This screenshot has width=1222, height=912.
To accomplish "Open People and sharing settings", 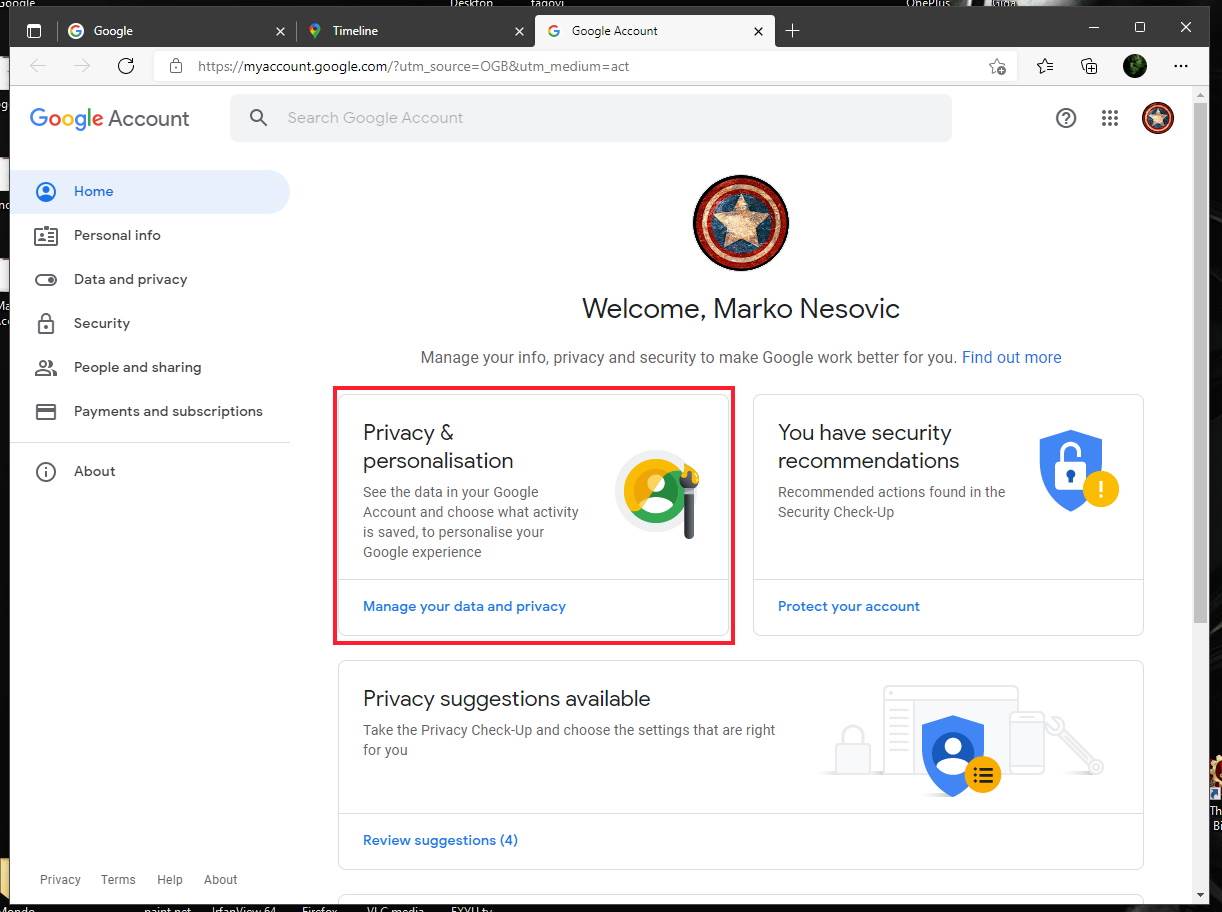I will pyautogui.click(x=138, y=367).
